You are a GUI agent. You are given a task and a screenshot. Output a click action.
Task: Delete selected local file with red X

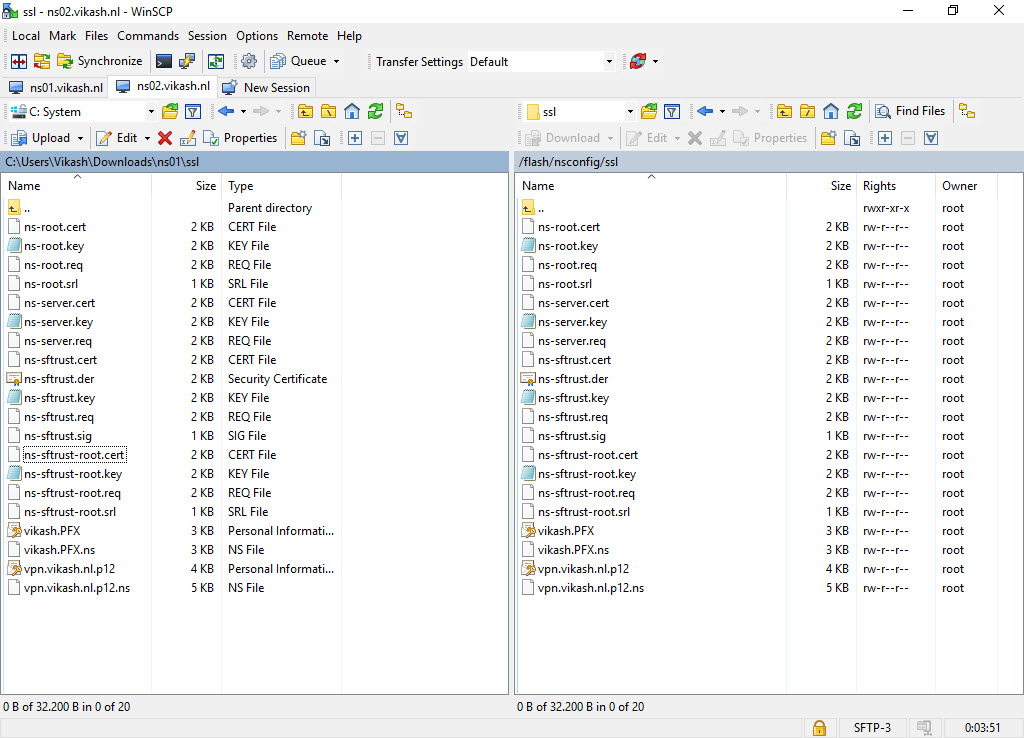pos(165,138)
